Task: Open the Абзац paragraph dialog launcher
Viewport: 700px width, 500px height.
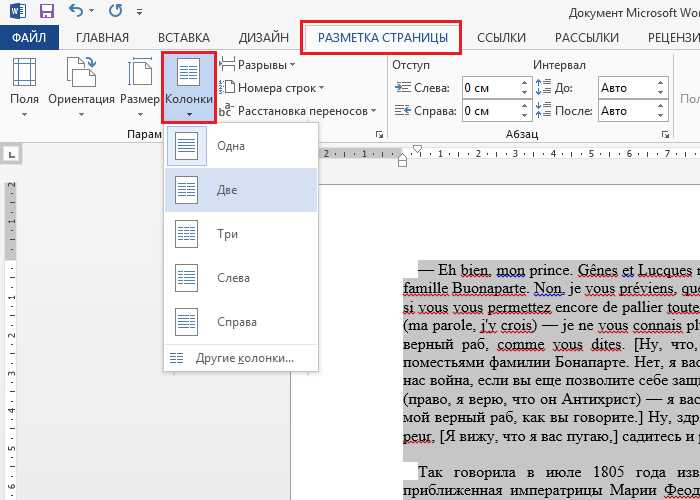Action: (666, 134)
